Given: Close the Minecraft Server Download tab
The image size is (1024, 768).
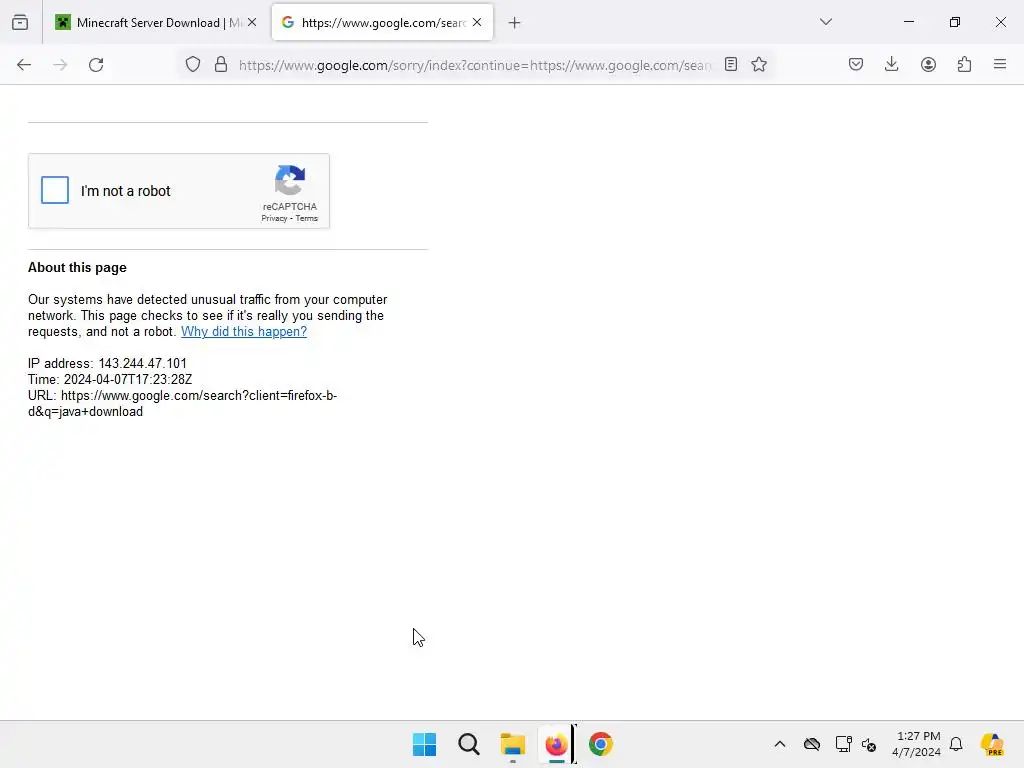Looking at the screenshot, I should point(252,23).
